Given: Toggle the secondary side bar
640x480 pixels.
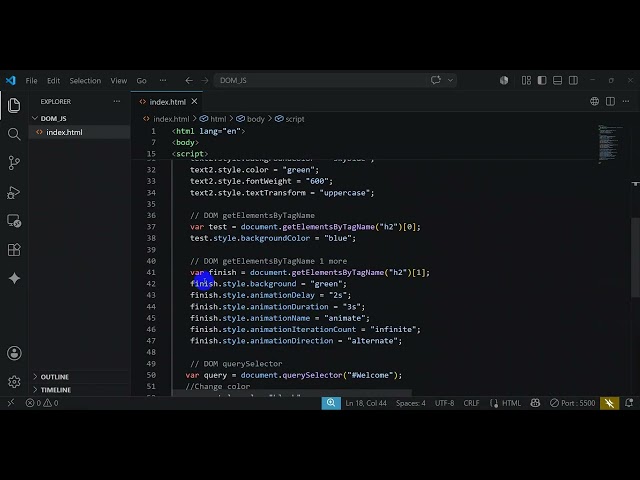Looking at the screenshot, I should [573, 80].
